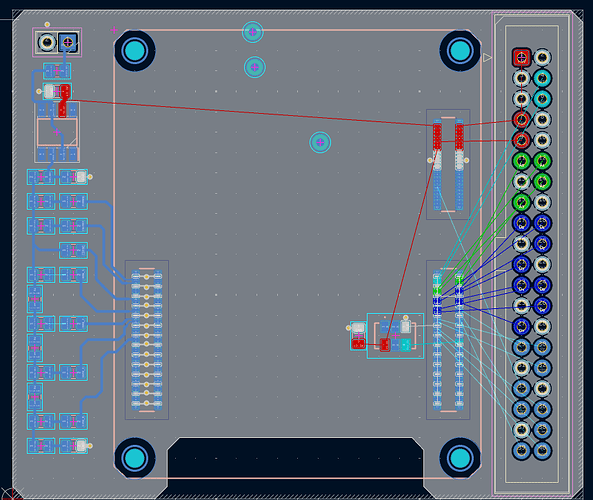This screenshot has height=500, width=593.
Task: Select the 8-pin SOIC footprint outline at upper left
Action: 57,132
